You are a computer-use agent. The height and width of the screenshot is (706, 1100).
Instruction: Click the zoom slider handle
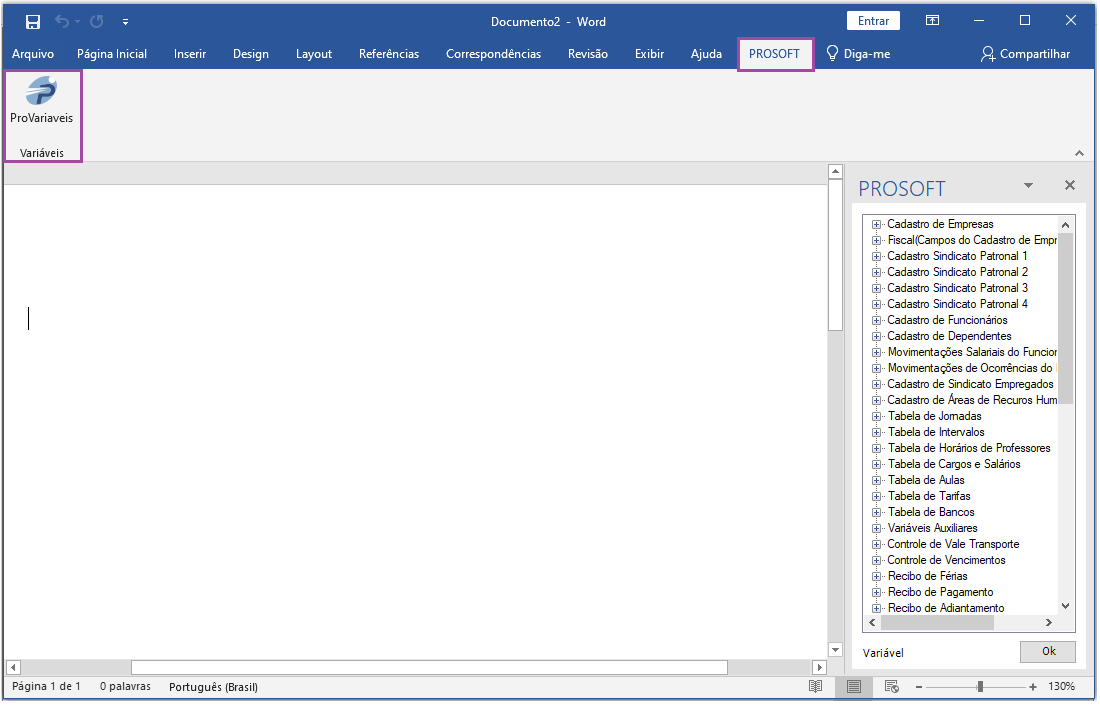click(x=980, y=687)
